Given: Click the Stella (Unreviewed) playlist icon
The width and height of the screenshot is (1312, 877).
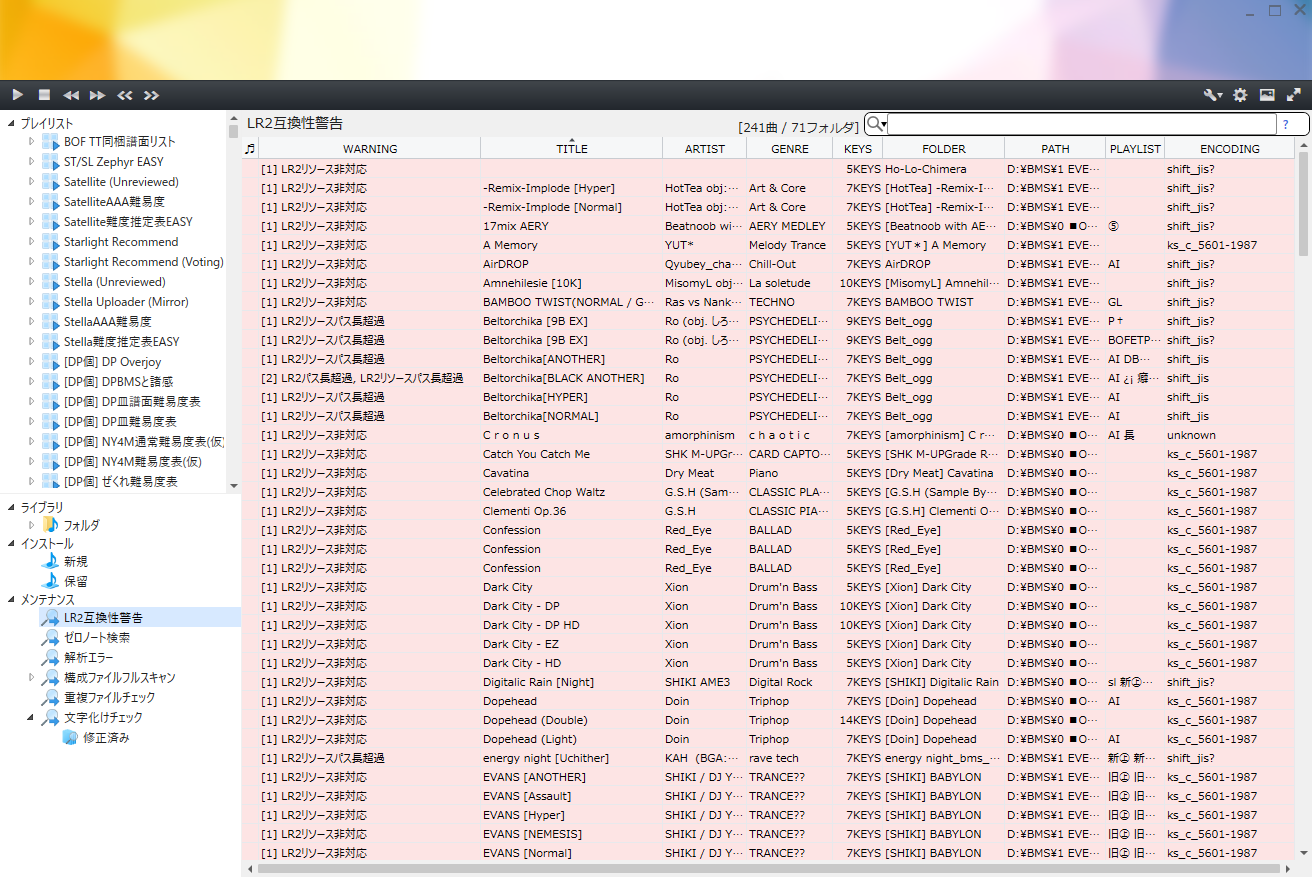Looking at the screenshot, I should pos(51,282).
